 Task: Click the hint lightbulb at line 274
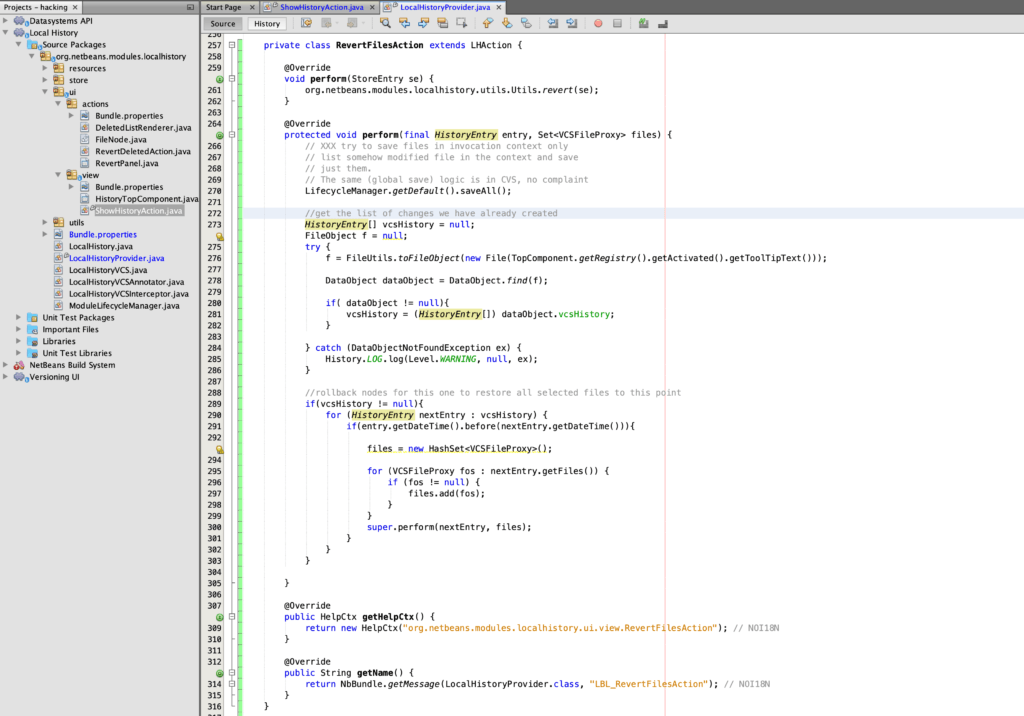tap(219, 236)
